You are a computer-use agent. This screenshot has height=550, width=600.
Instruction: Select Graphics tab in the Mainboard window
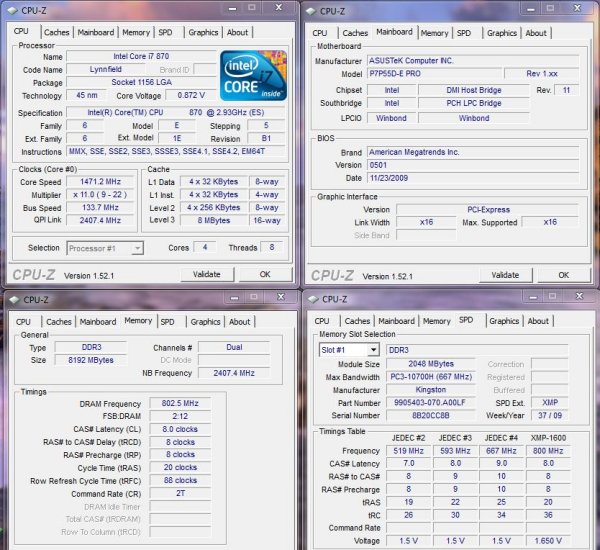click(x=502, y=33)
